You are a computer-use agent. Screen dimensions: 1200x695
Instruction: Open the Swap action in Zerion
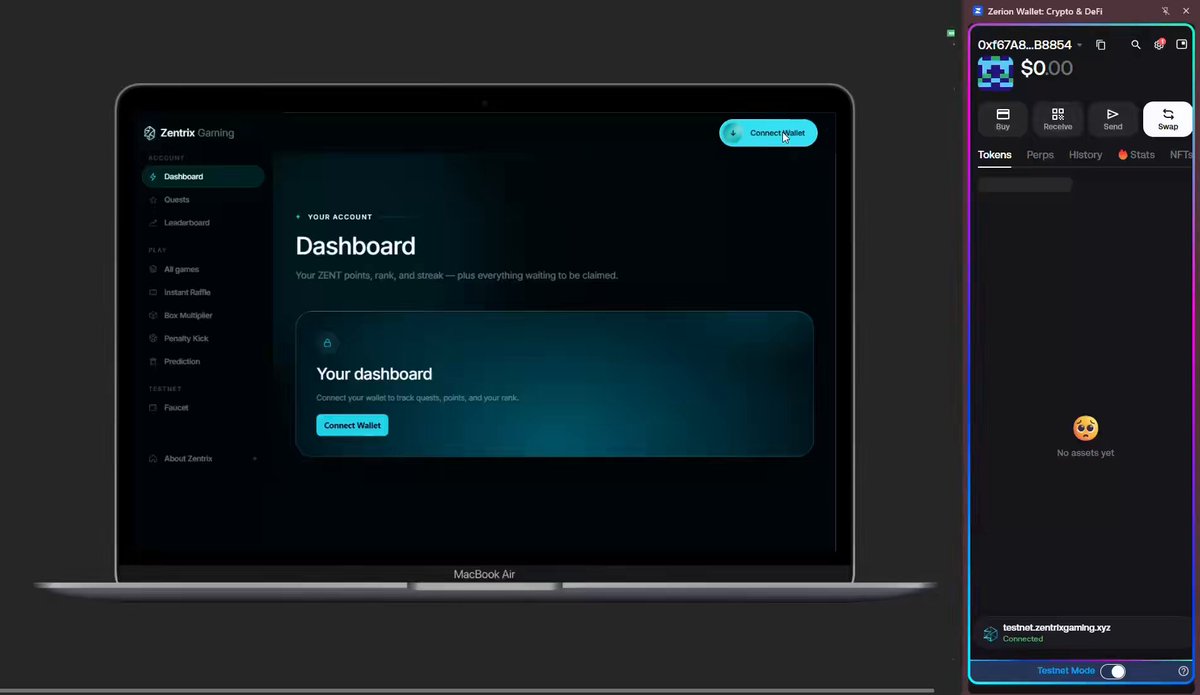pyautogui.click(x=1168, y=119)
